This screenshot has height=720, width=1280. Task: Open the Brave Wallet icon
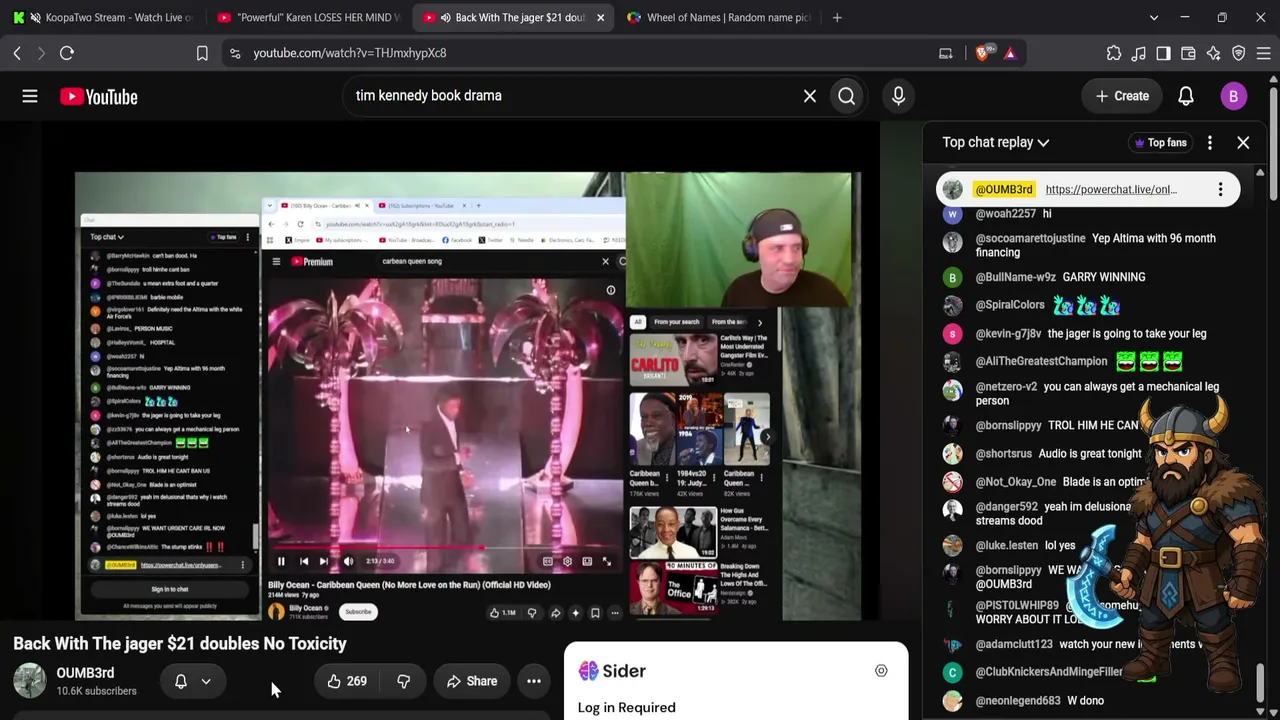(1188, 53)
